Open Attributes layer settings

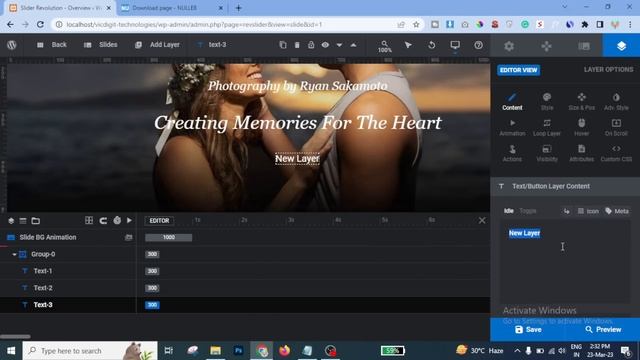(582, 153)
